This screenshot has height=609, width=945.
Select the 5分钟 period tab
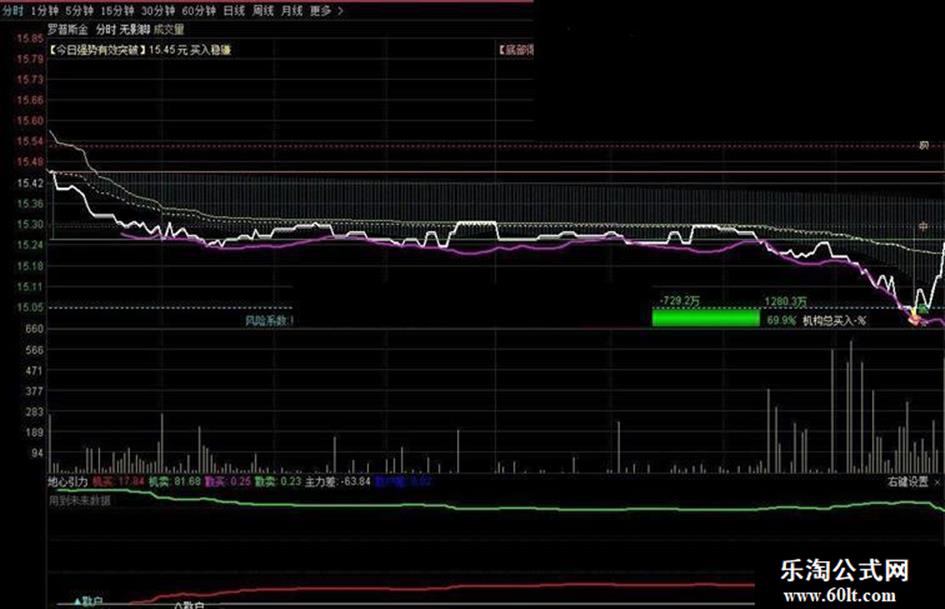pyautogui.click(x=80, y=11)
